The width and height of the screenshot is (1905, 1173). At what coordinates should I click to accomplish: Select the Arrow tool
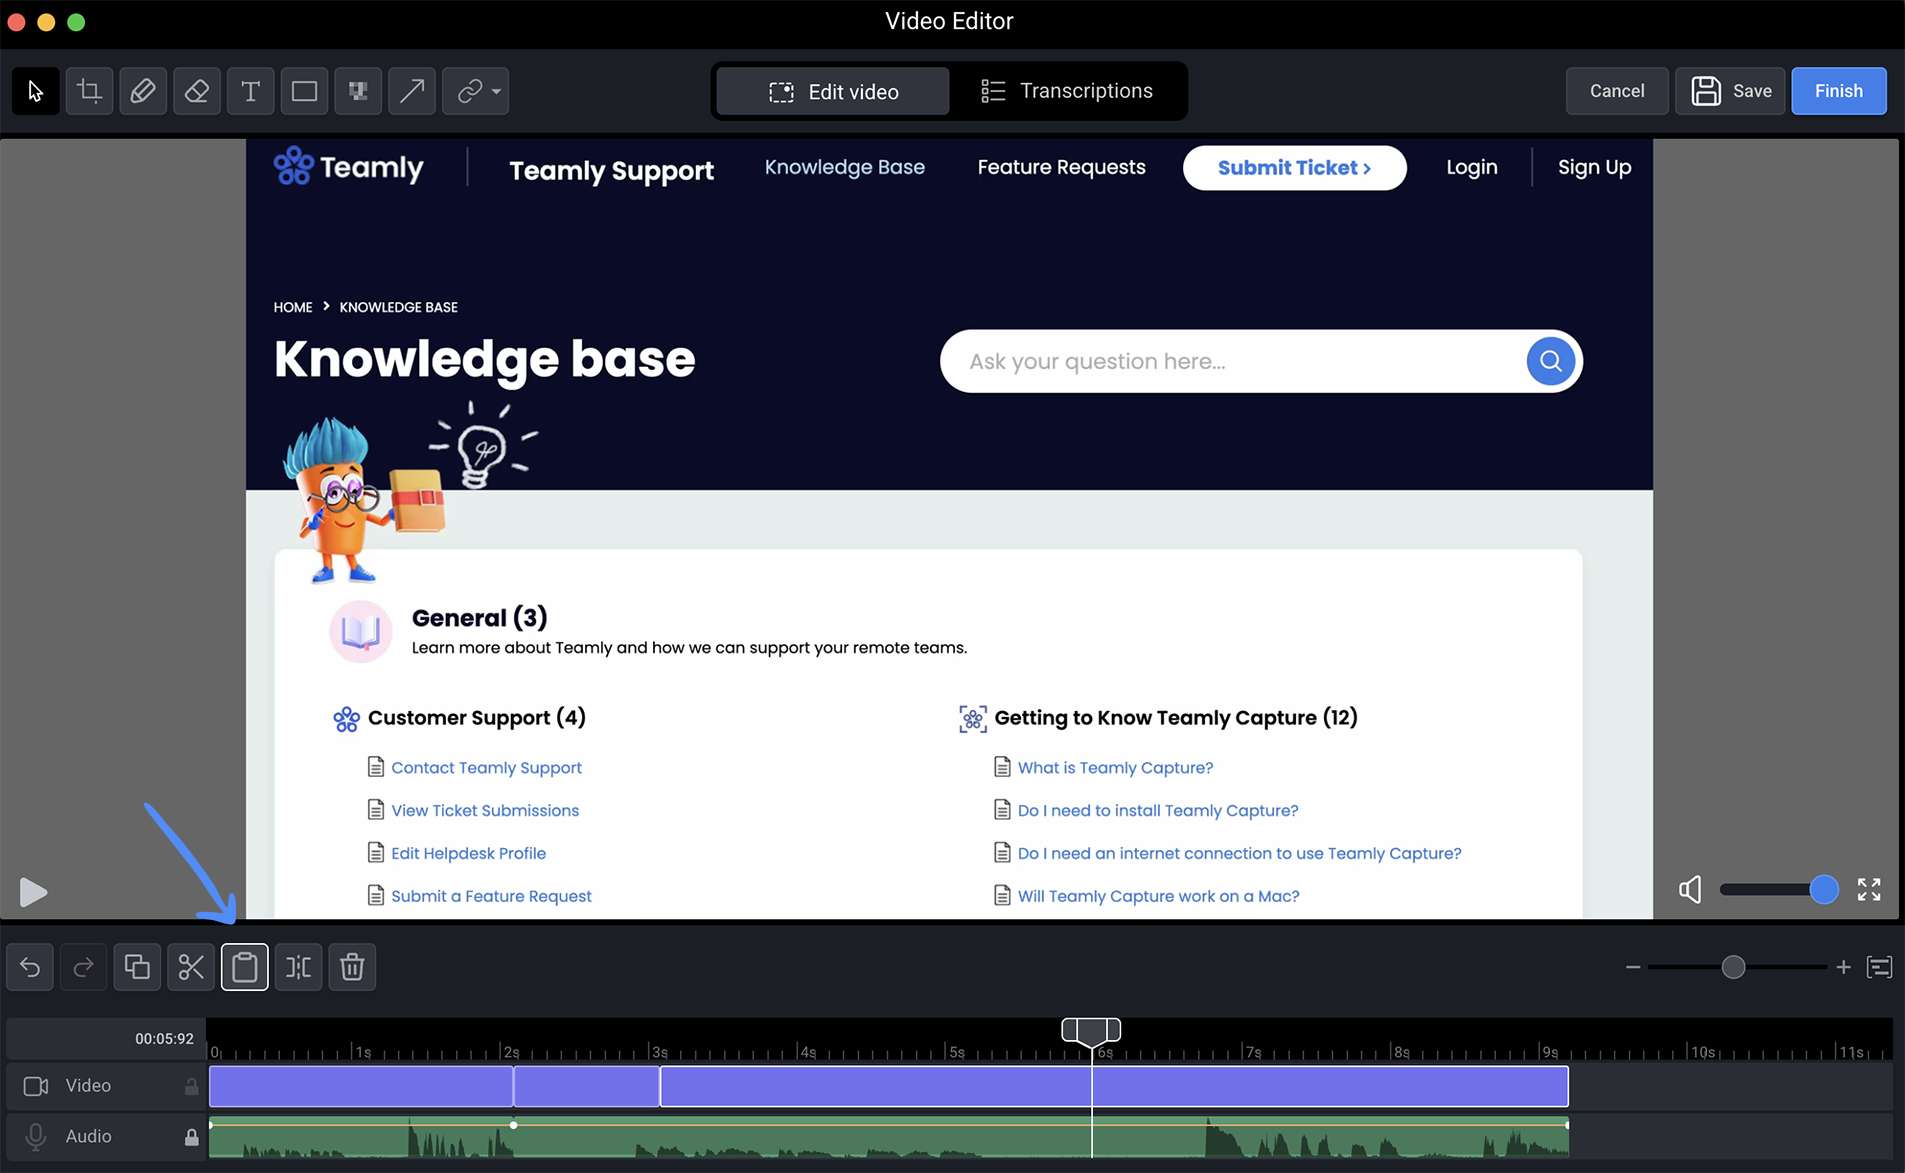[412, 91]
